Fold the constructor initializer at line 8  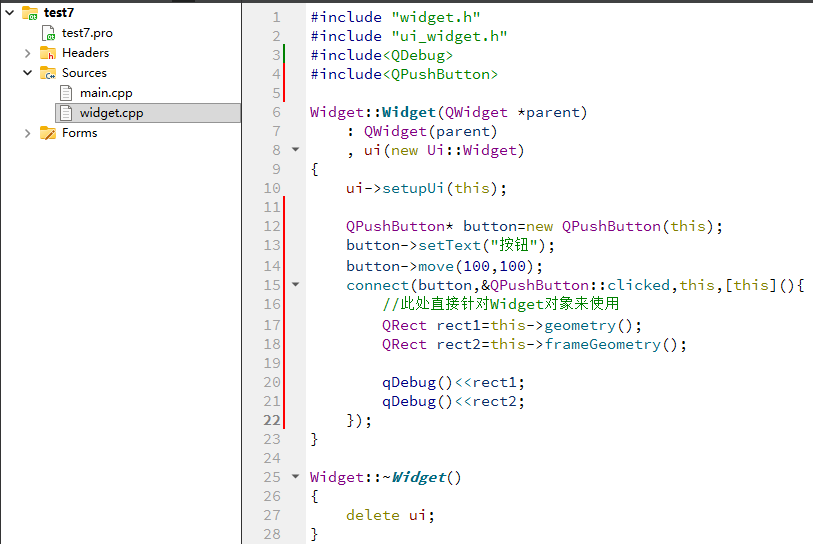pyautogui.click(x=296, y=149)
